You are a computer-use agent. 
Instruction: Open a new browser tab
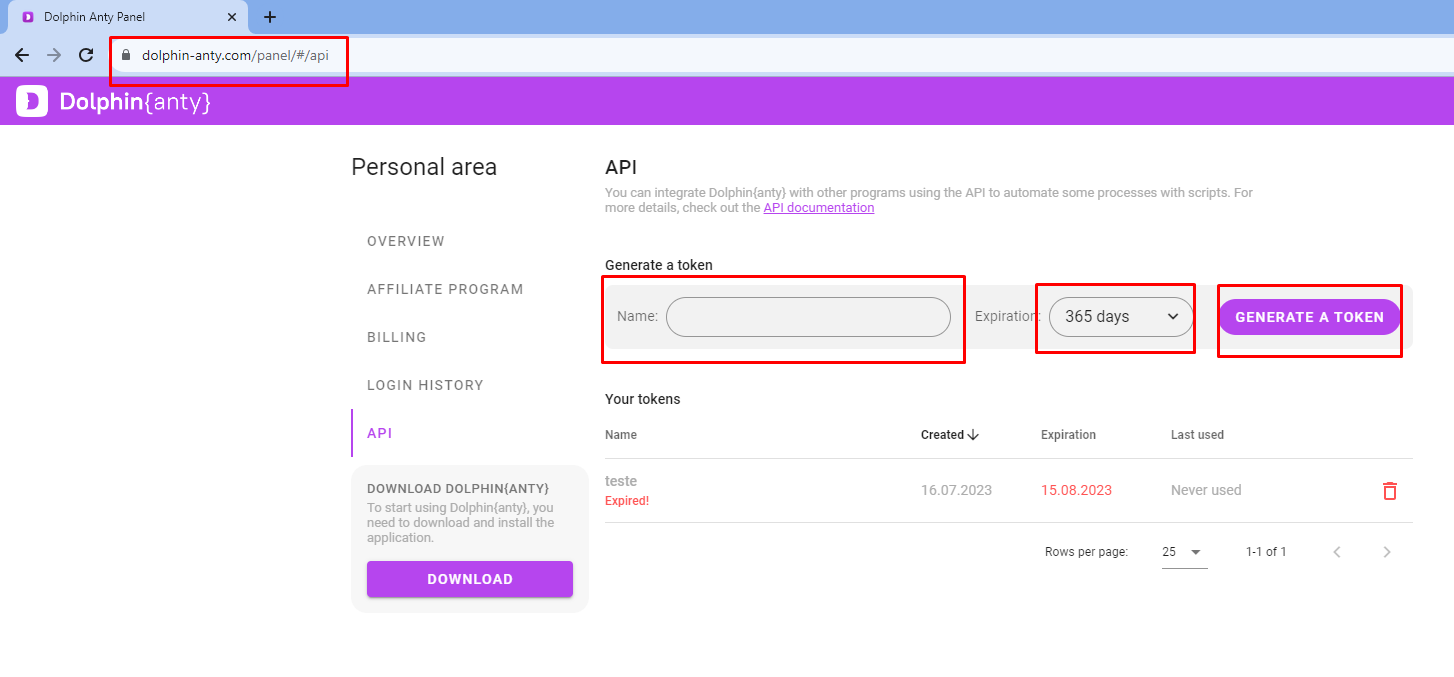coord(270,17)
